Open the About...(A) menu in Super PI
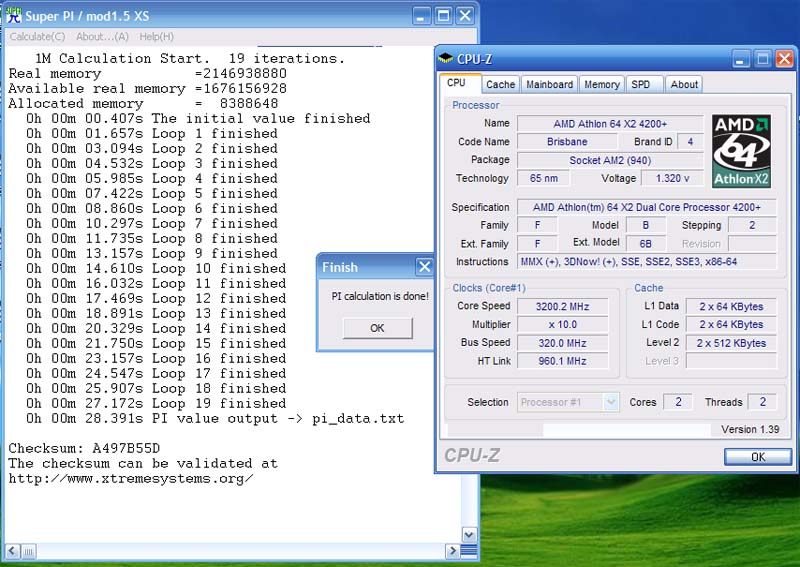Image resolution: width=800 pixels, height=567 pixels. pyautogui.click(x=102, y=37)
